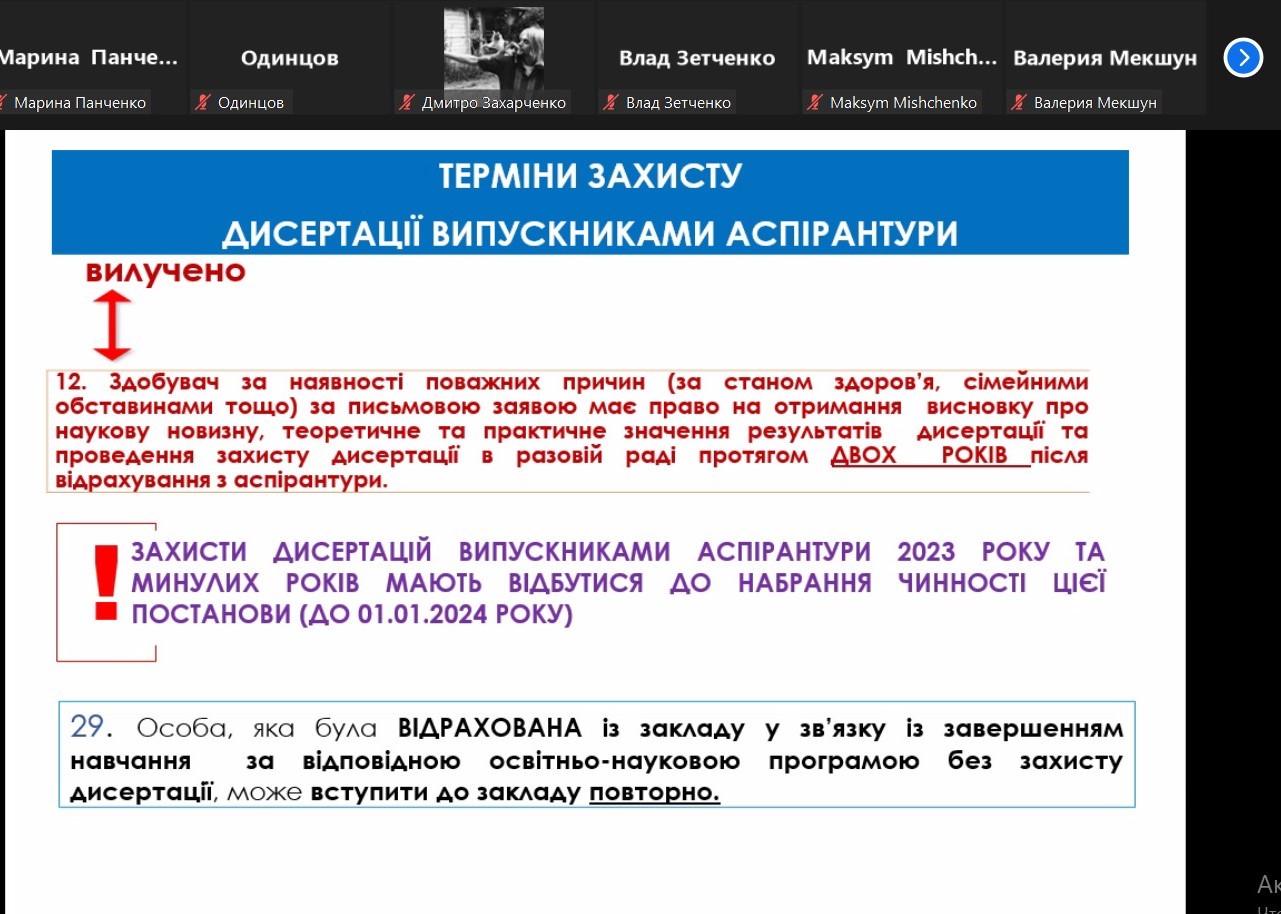Click the underlined word 'повторно.' in item 29
This screenshot has height=914, width=1281.
(x=654, y=793)
